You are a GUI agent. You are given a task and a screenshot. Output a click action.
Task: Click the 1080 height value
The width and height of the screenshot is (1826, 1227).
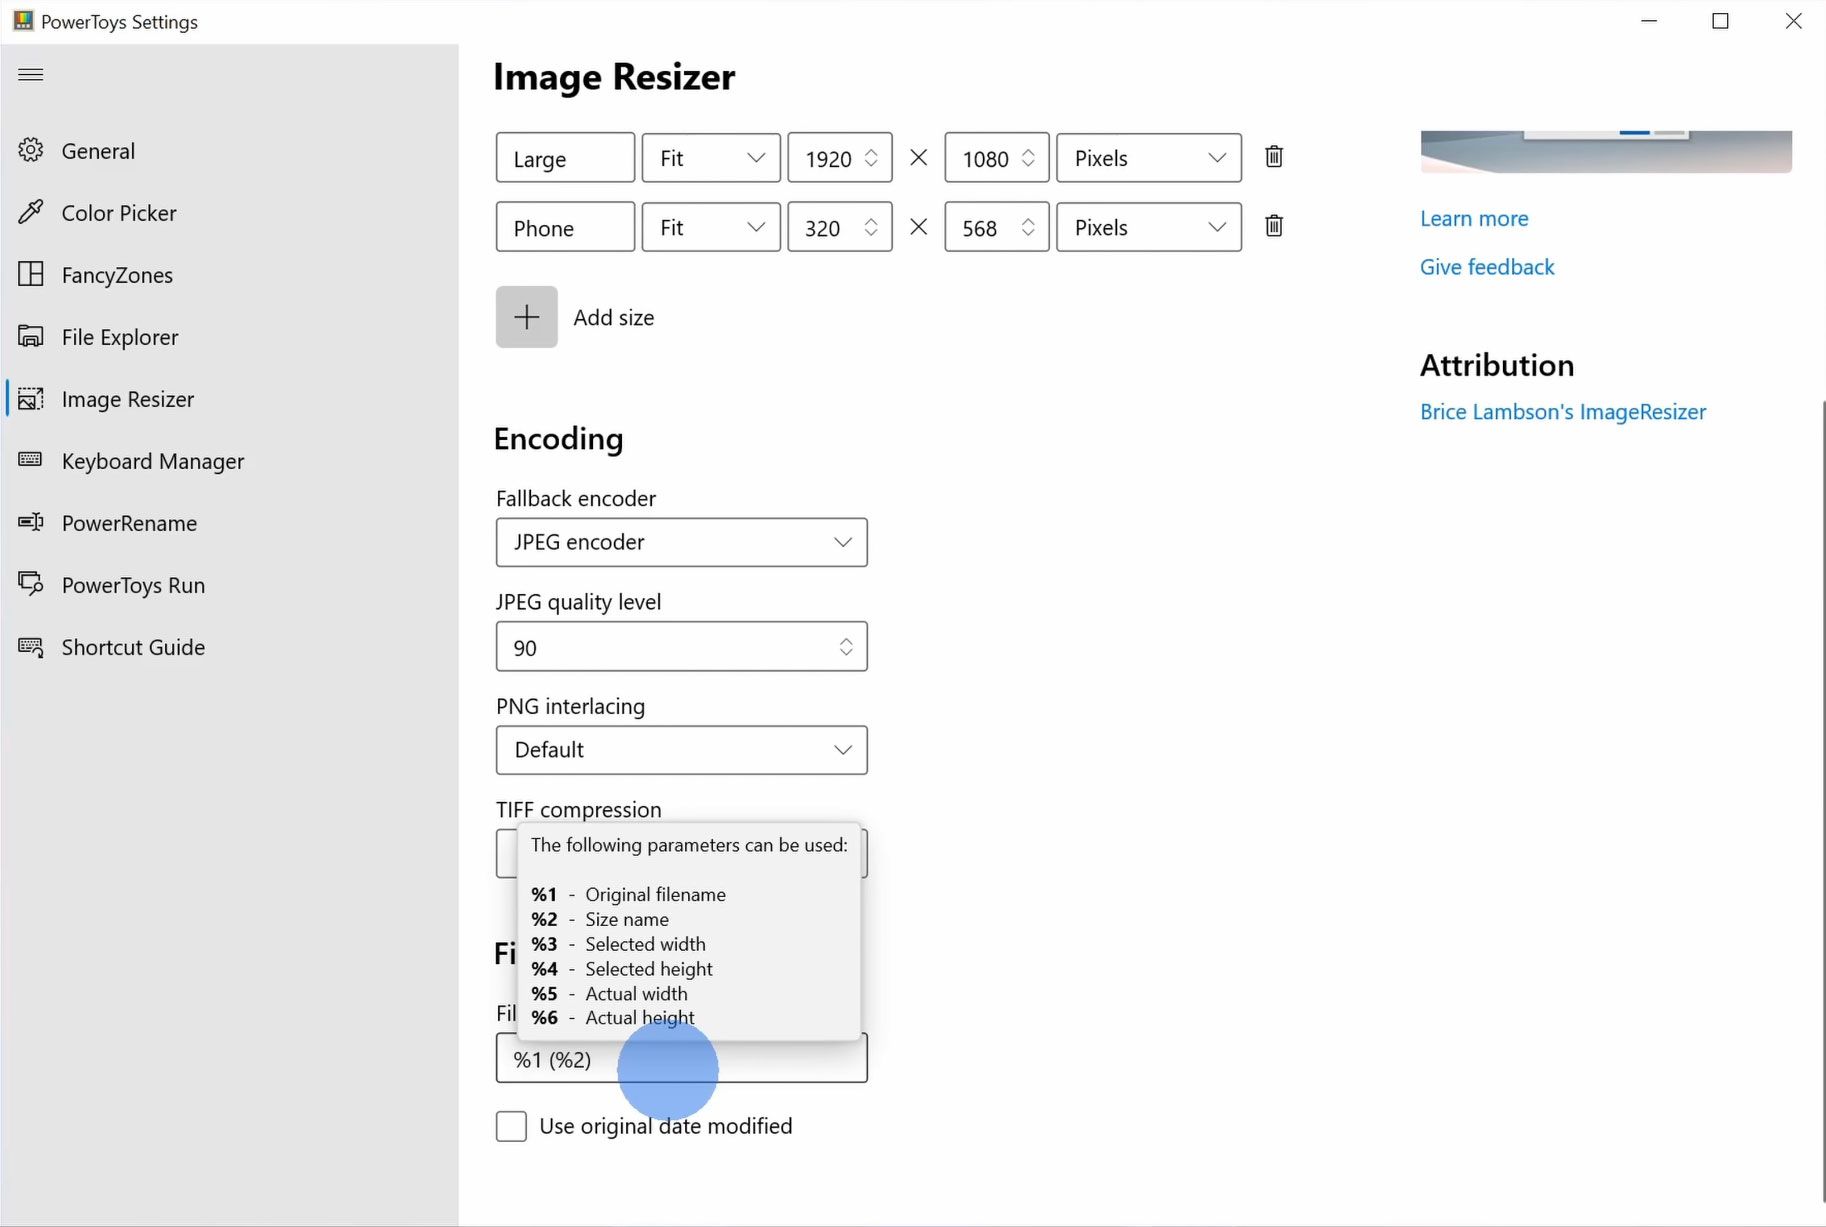986,159
